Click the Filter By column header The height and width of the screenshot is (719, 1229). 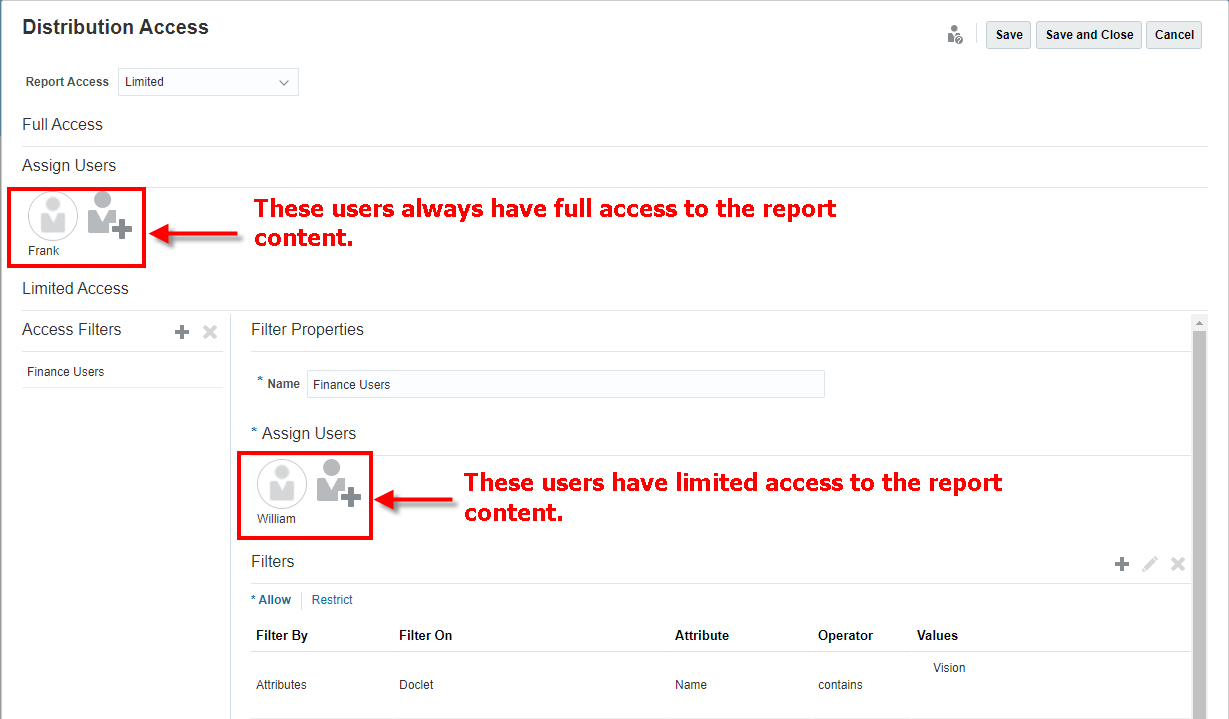coord(282,636)
